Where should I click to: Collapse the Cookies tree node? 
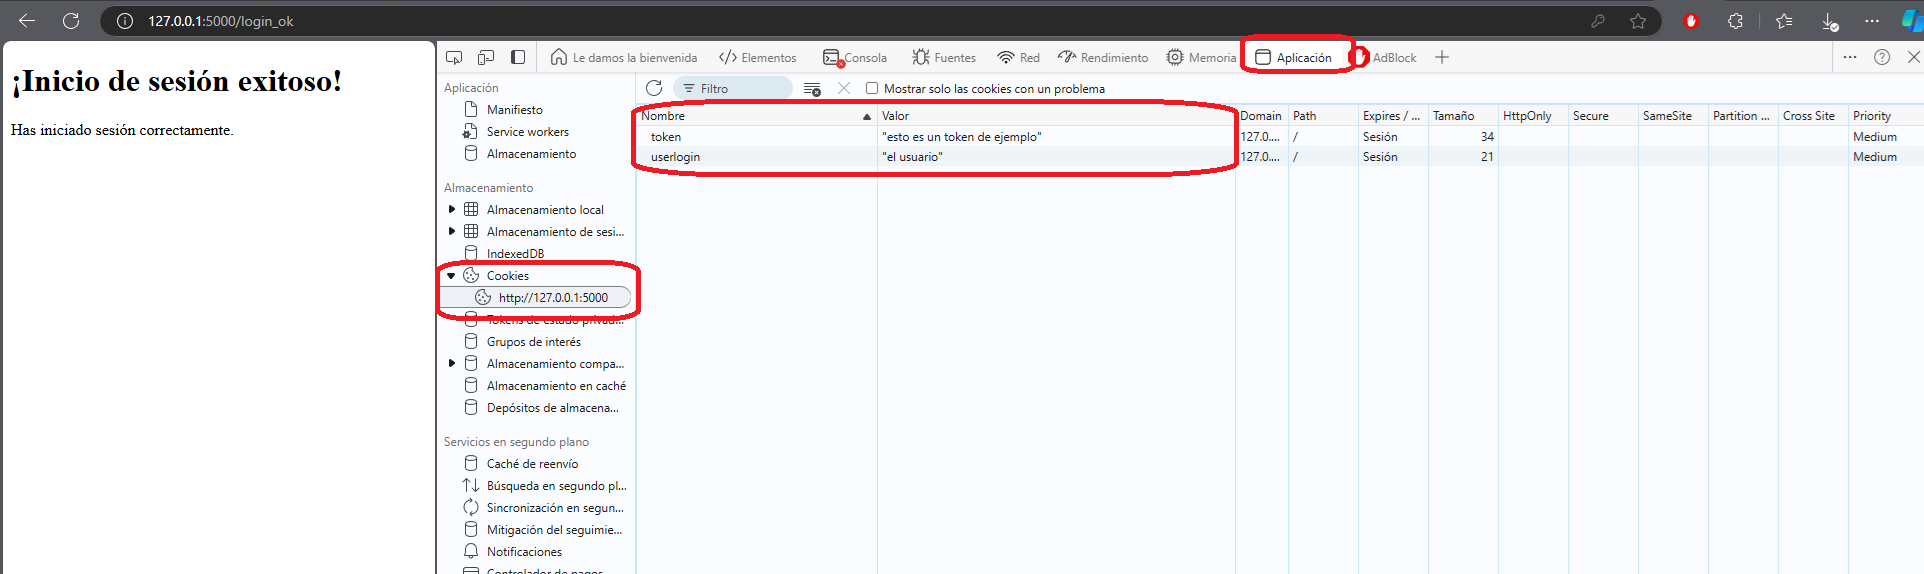(452, 276)
